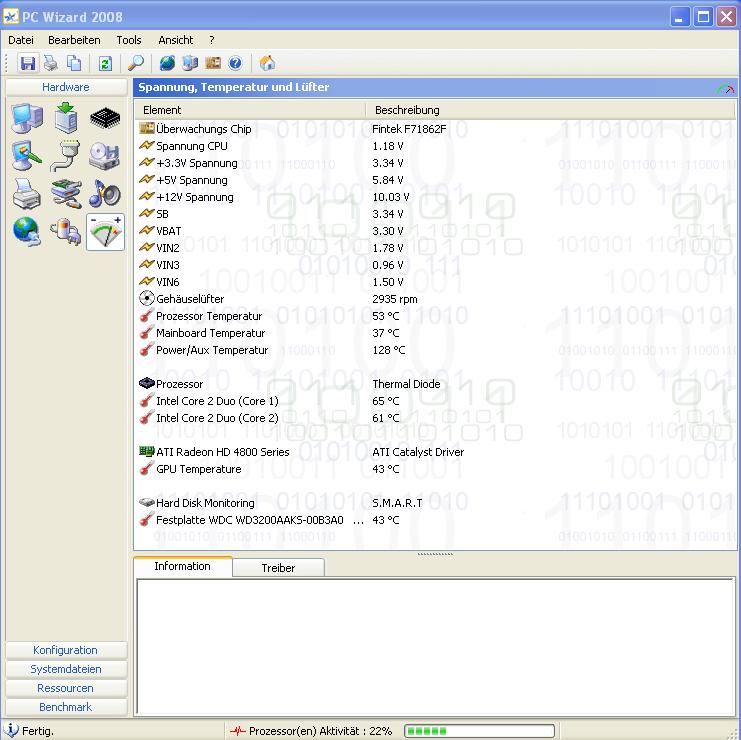Select the ATI Radeon HD 4800 Series row
The height and width of the screenshot is (740, 741).
(x=435, y=452)
